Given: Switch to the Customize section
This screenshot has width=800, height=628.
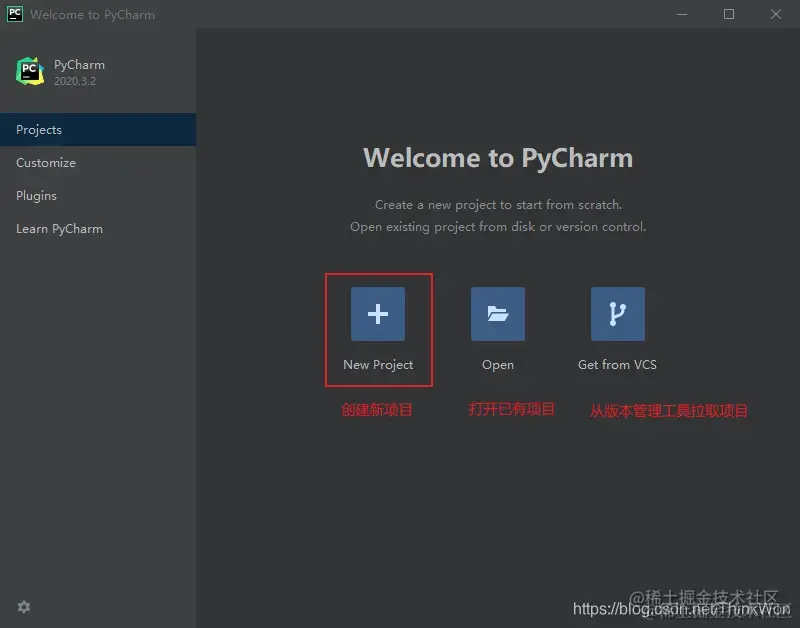Looking at the screenshot, I should pos(45,162).
